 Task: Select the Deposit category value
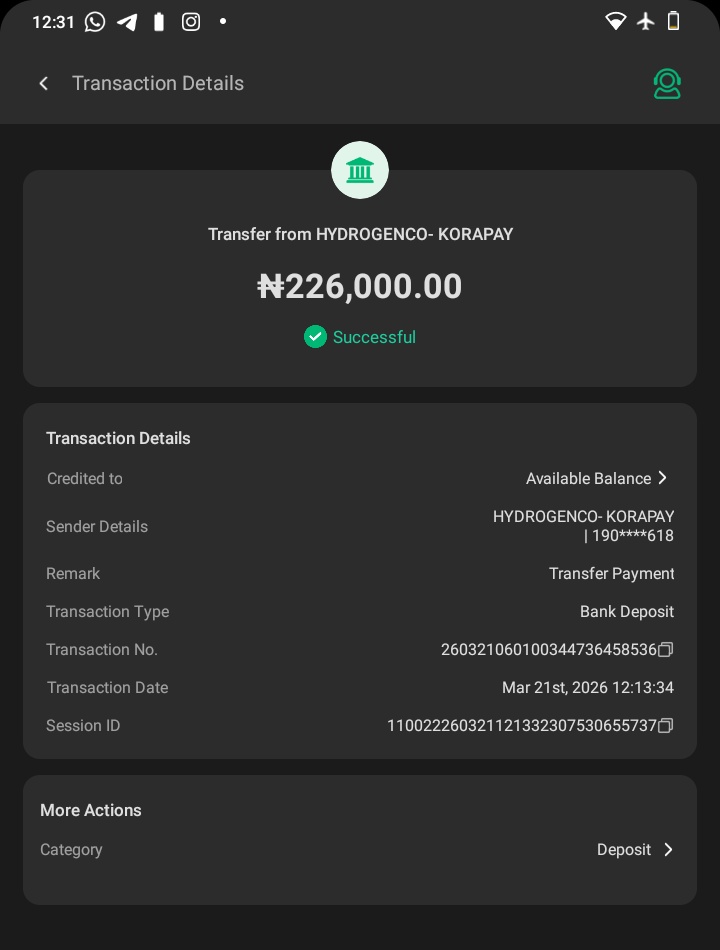coord(624,850)
